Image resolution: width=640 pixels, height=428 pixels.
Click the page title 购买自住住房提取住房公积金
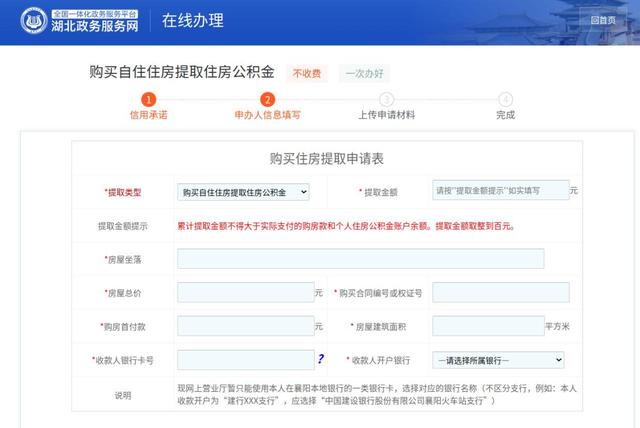point(182,72)
